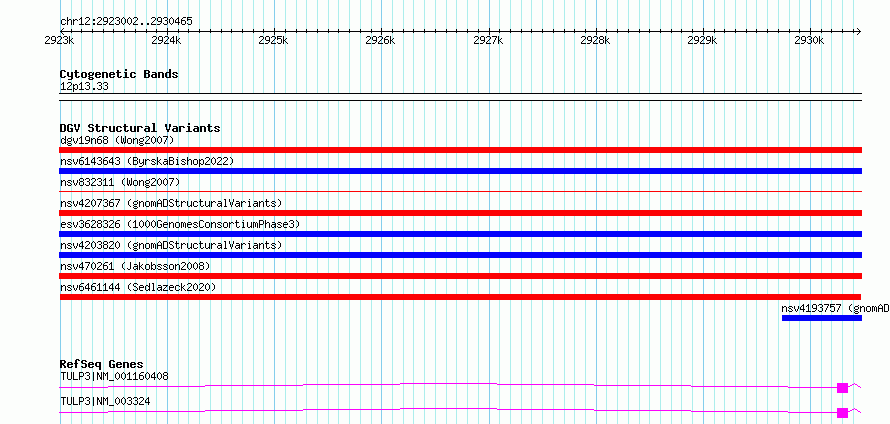Open esv3628326 (1000GenomesConsortiumPhase3) label
The height and width of the screenshot is (424, 890).
pos(180,224)
